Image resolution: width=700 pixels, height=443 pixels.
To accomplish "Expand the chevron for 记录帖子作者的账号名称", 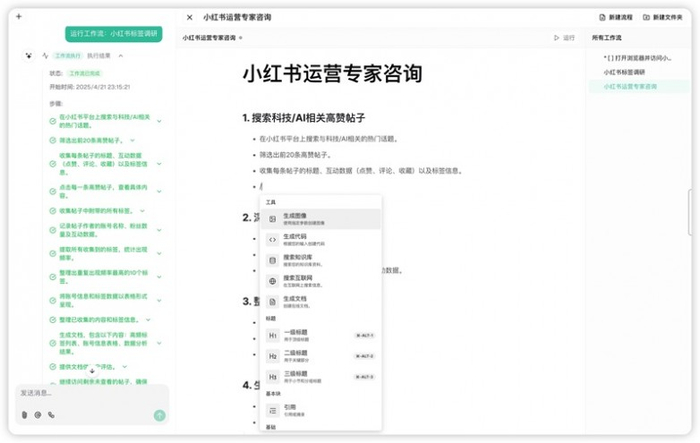I will (159, 230).
